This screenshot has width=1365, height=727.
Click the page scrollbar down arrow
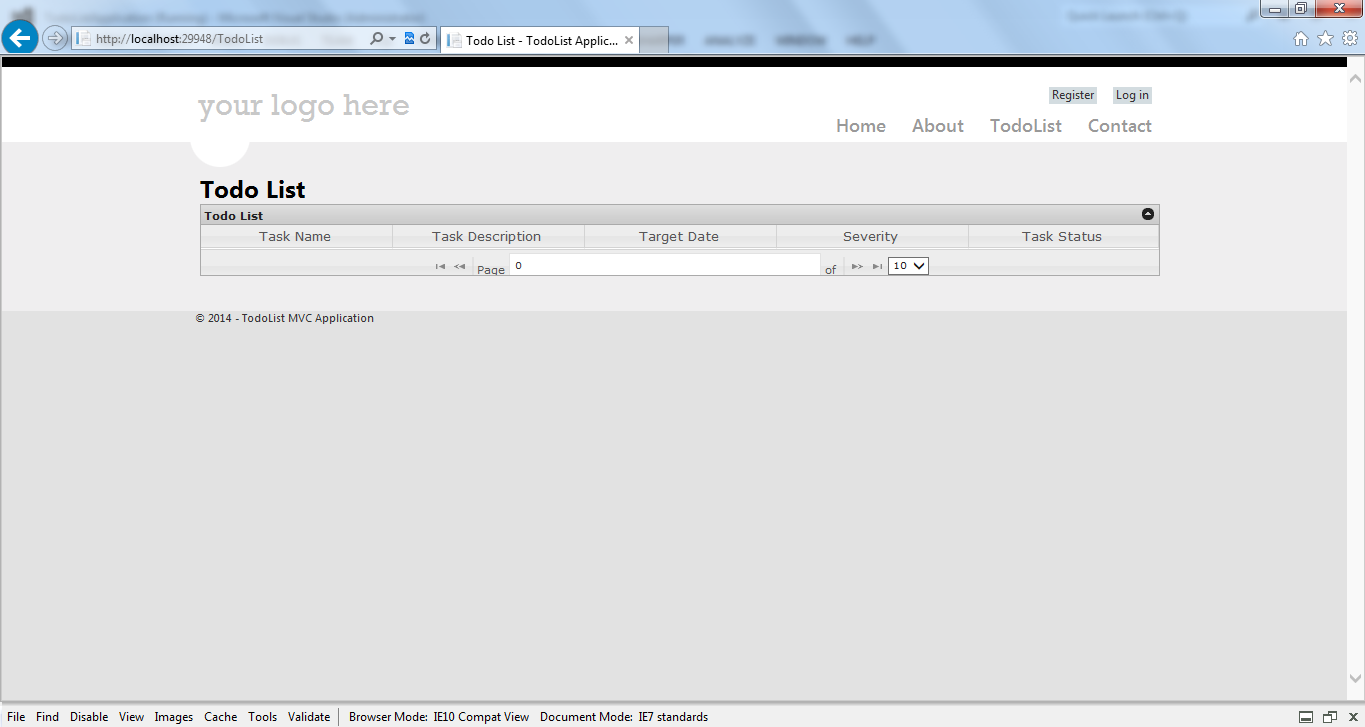click(x=1356, y=679)
